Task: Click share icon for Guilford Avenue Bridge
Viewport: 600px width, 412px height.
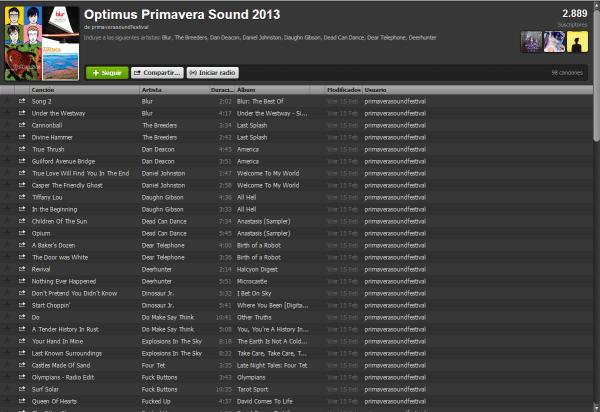Action: coord(22,161)
